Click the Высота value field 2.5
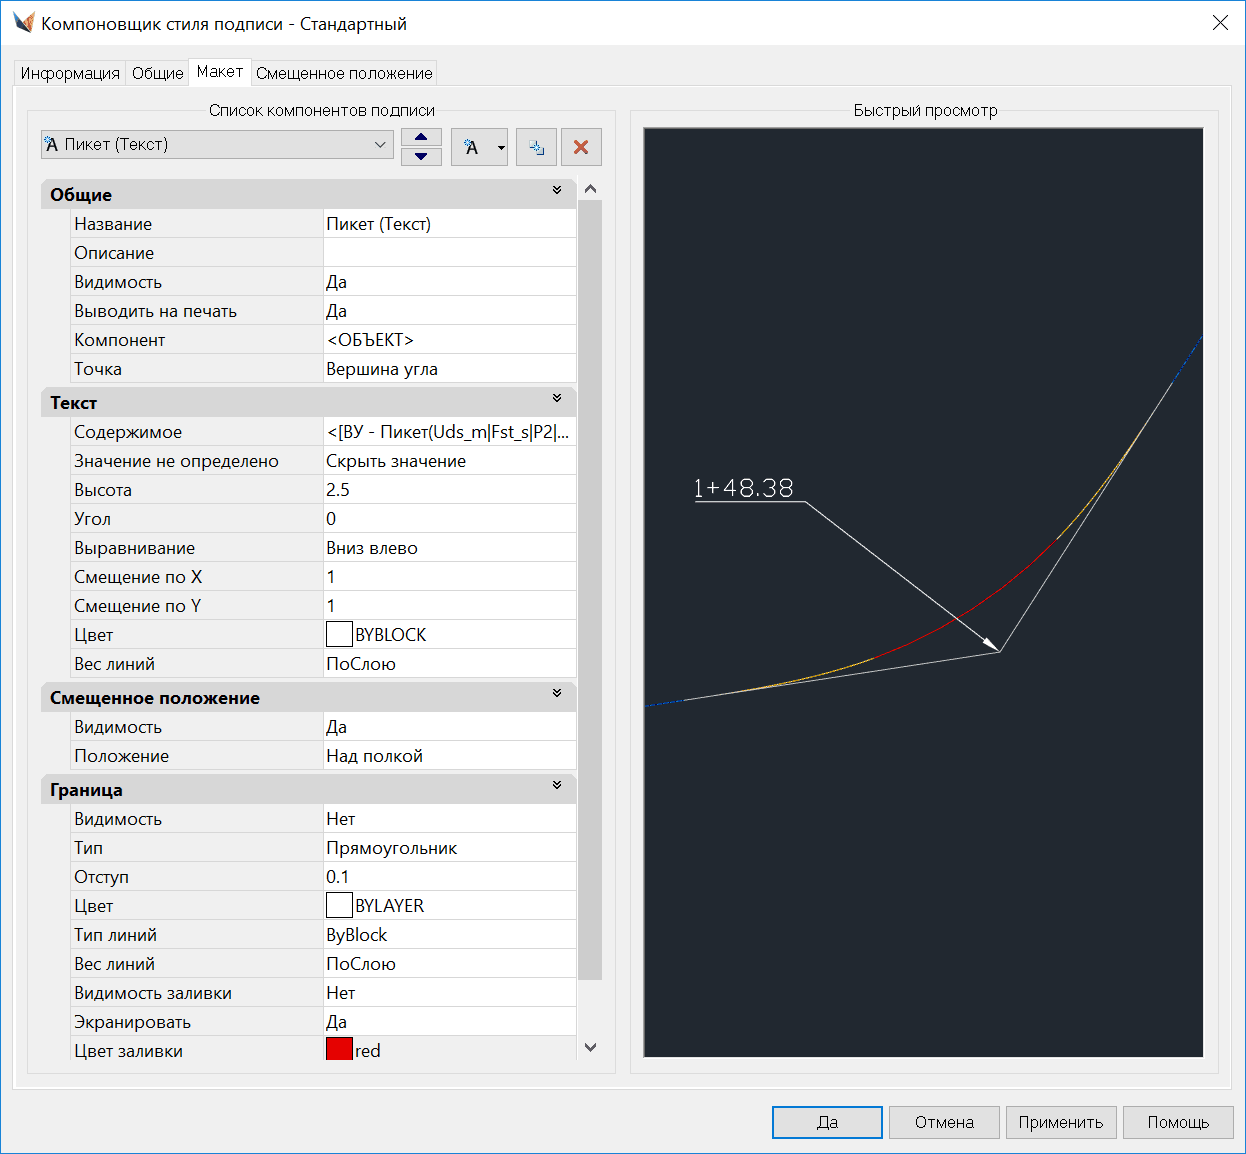The width and height of the screenshot is (1246, 1154). pos(448,490)
